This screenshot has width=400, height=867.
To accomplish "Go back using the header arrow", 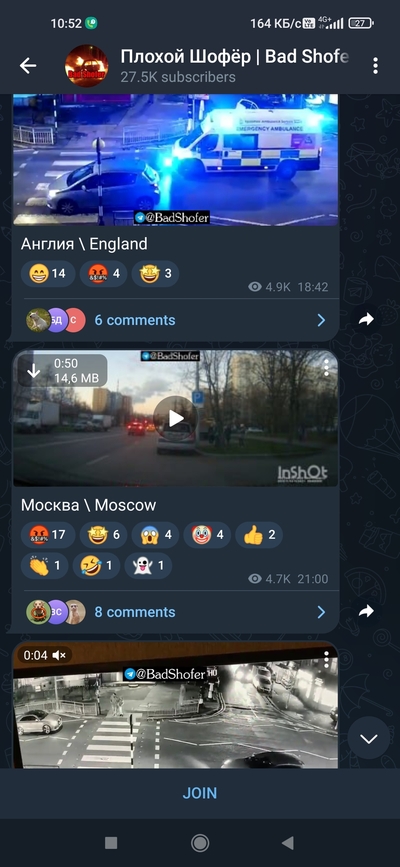I will [x=28, y=66].
